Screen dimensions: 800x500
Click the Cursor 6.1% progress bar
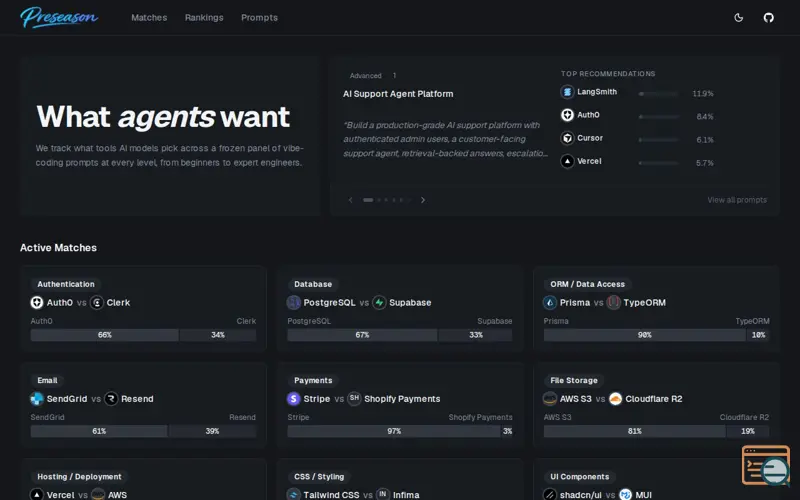coord(659,140)
